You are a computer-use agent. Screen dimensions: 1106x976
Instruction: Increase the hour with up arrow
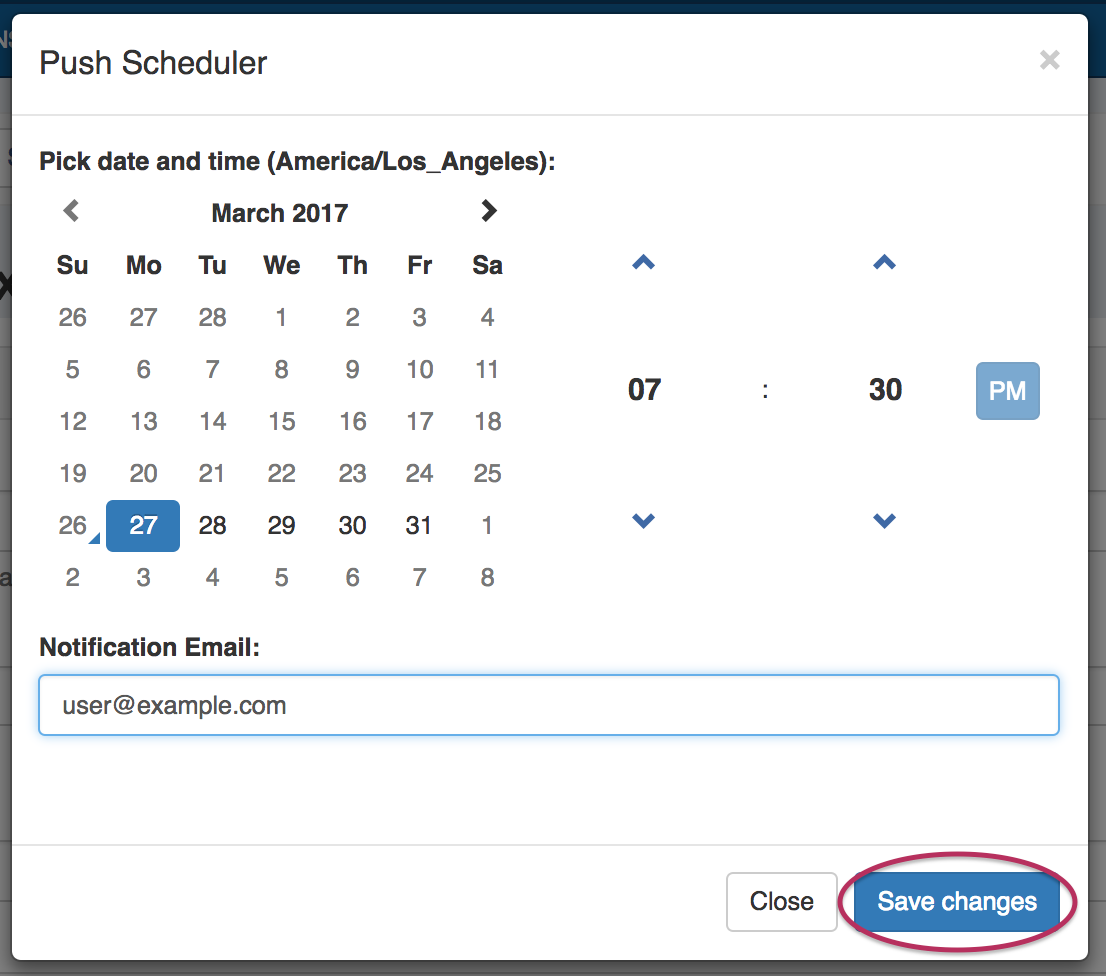pyautogui.click(x=644, y=263)
